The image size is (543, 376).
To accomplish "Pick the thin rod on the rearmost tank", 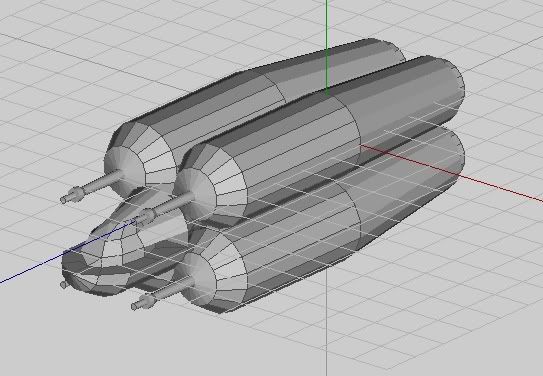I will coord(100,181).
